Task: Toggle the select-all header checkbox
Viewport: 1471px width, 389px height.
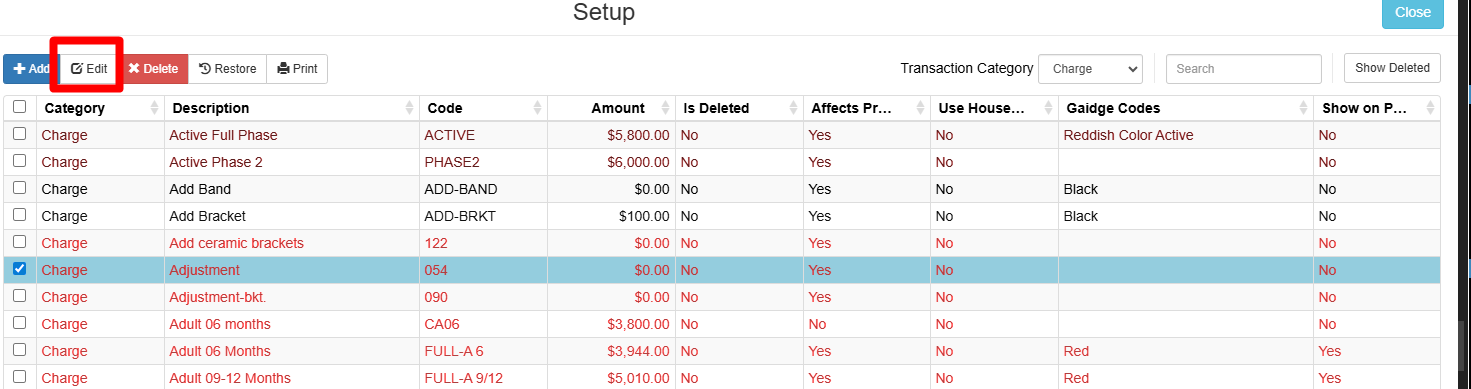Action: 19,107
